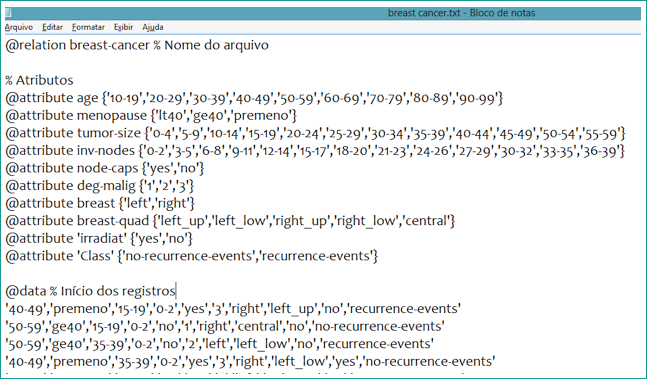Click on the @attribute menopause line

click(x=151, y=115)
